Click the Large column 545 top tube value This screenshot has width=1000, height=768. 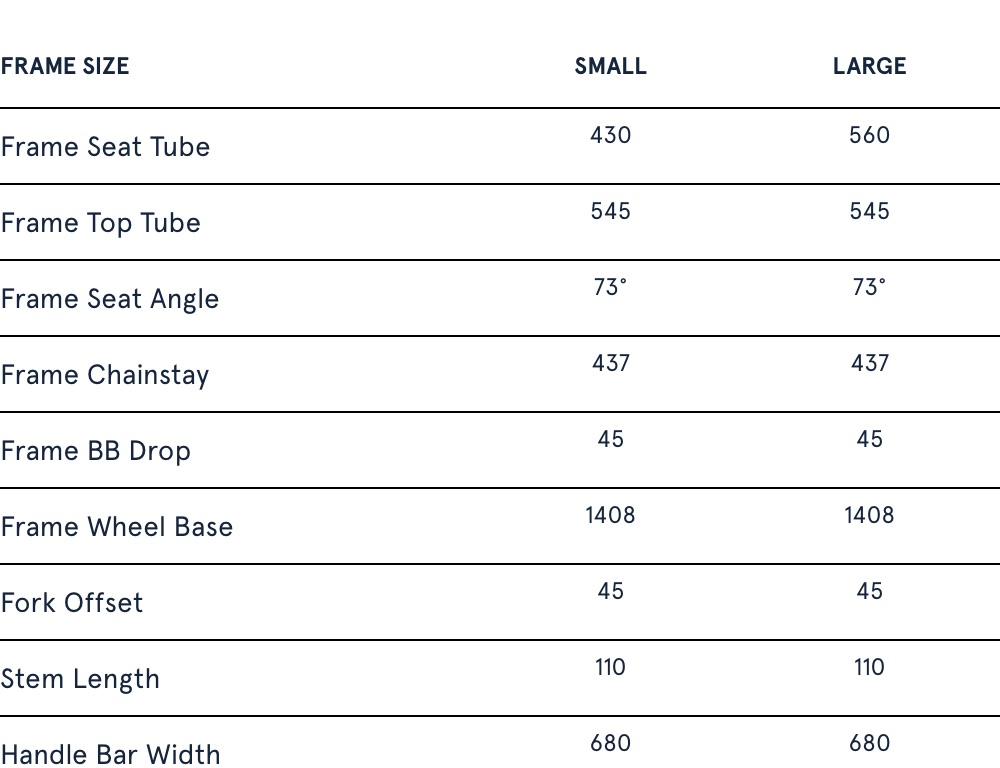tap(869, 211)
